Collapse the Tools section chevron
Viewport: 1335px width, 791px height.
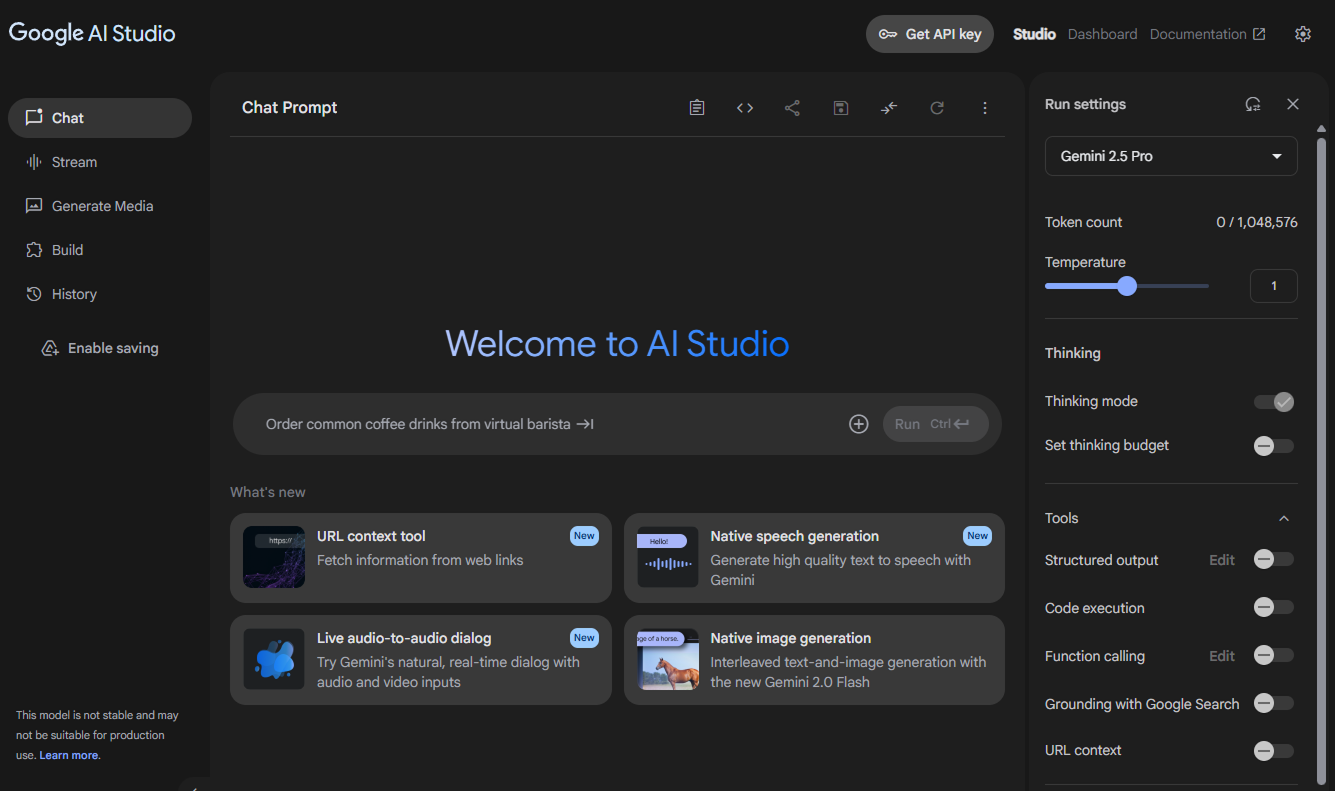pos(1284,518)
